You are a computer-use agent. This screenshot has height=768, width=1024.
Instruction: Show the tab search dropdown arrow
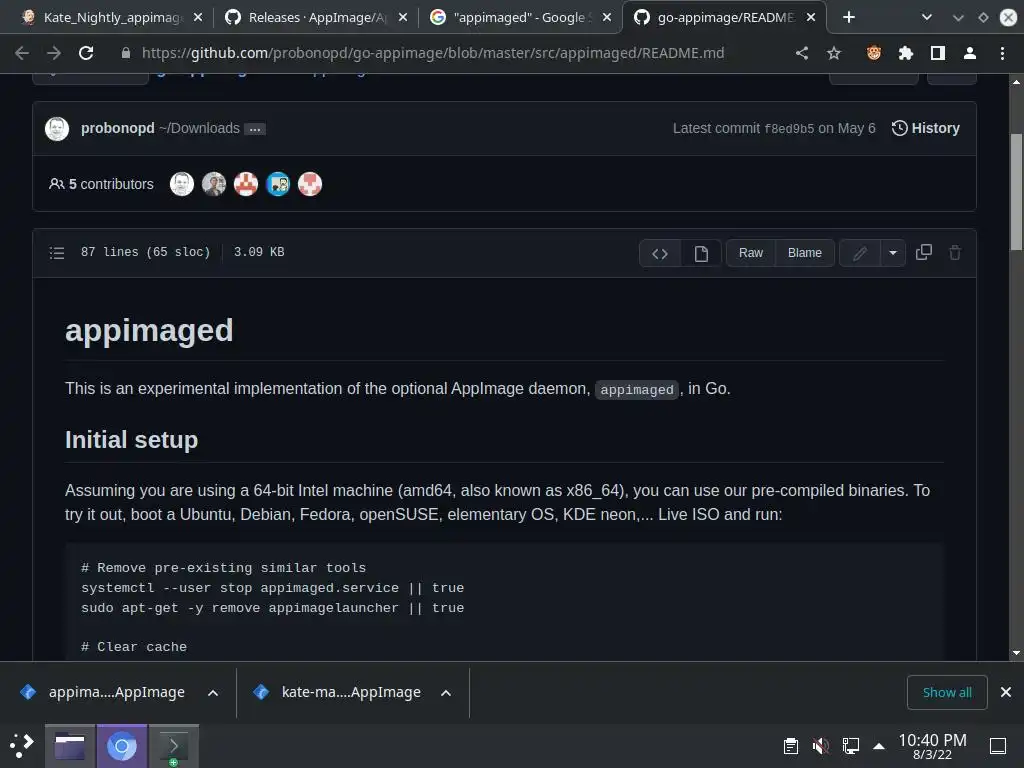click(x=927, y=18)
